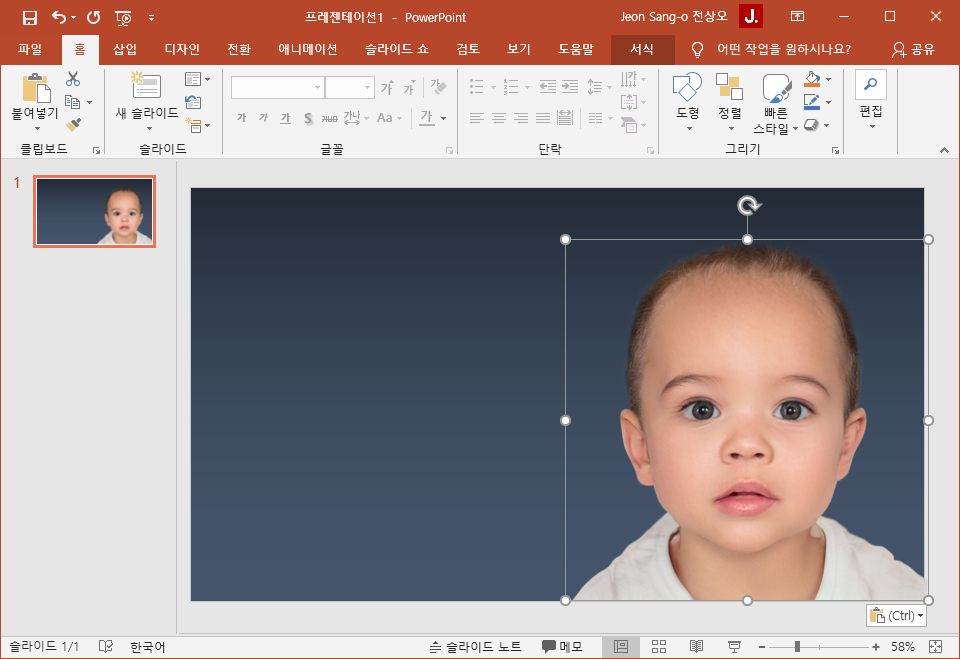
Task: Switch to the 디자인 tab
Action: pyautogui.click(x=182, y=49)
